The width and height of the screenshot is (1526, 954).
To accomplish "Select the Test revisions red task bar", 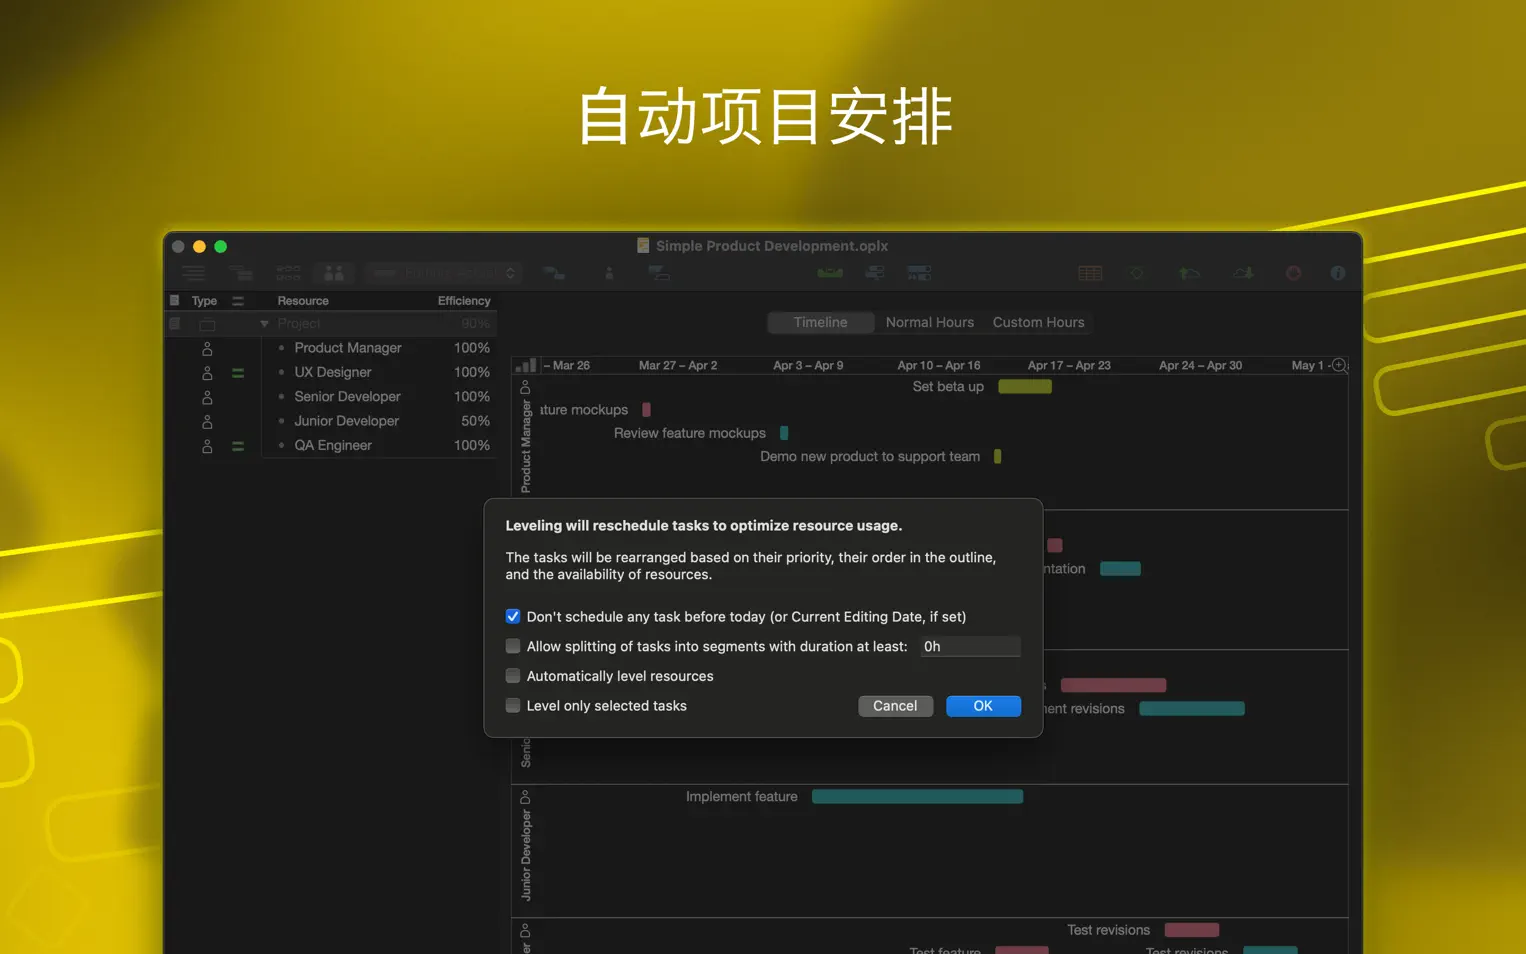I will [1192, 930].
